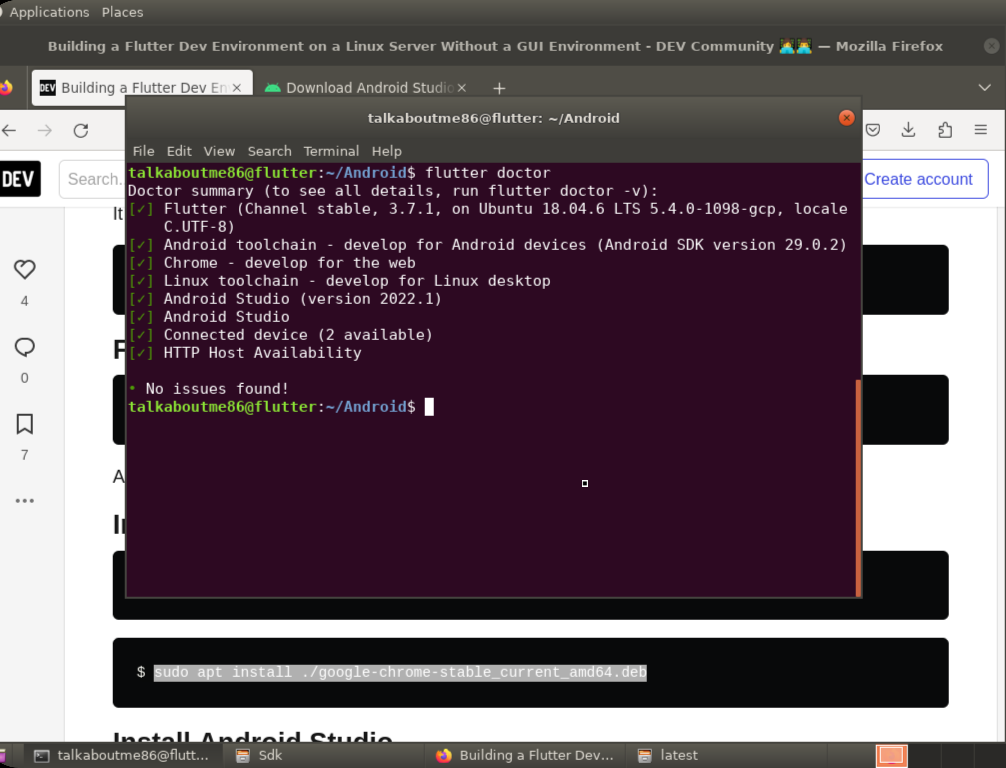This screenshot has width=1006, height=768.
Task: Click the Firefox forward arrow
Action: [x=45, y=131]
